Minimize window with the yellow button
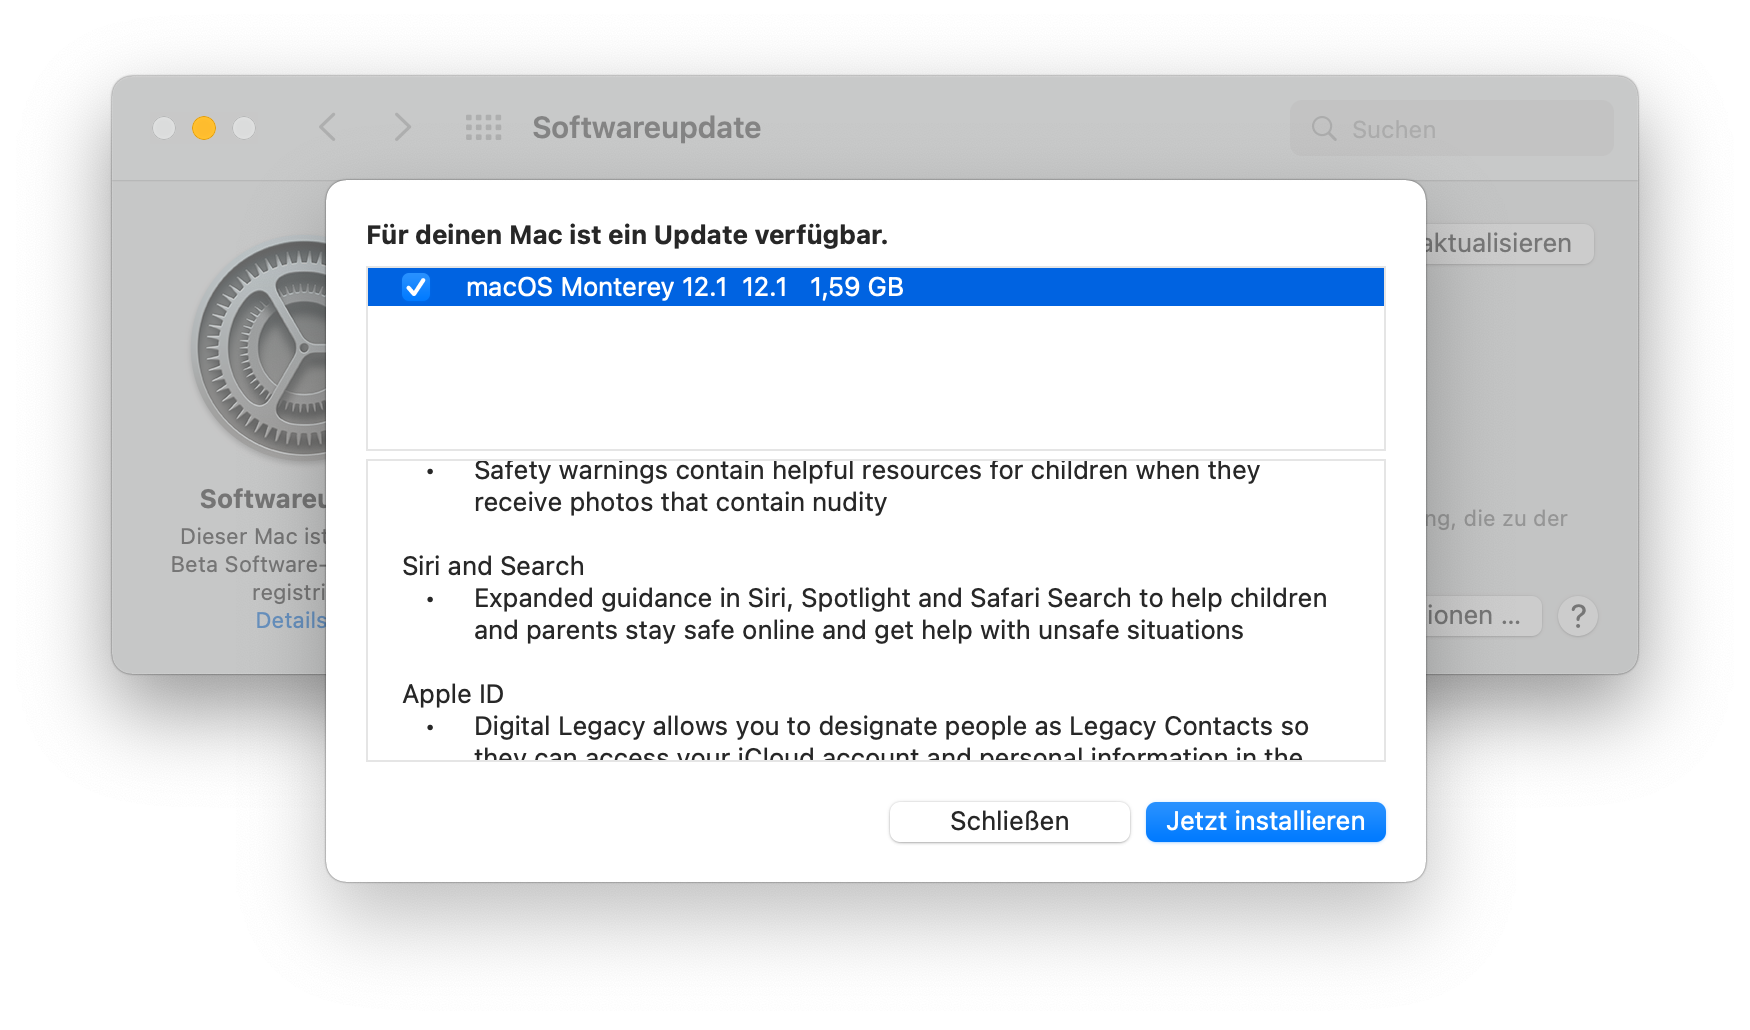 click(204, 128)
